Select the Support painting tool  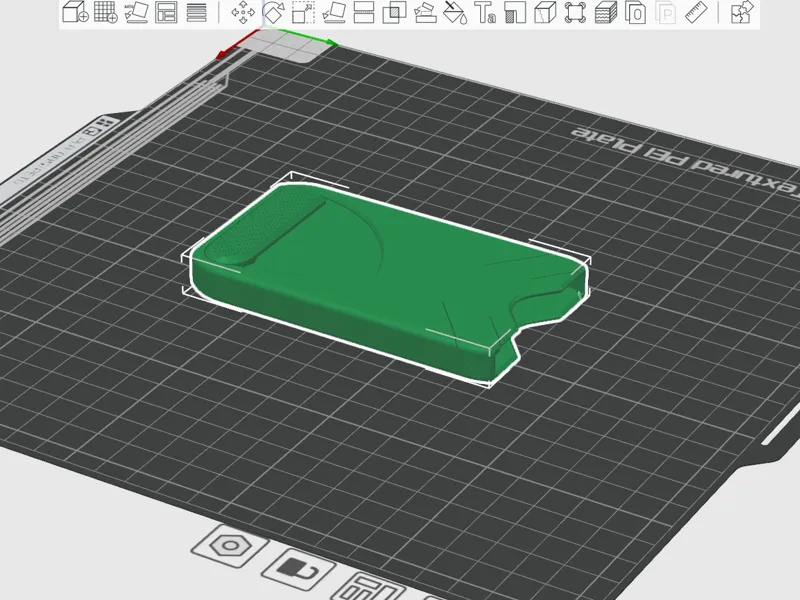(x=424, y=12)
